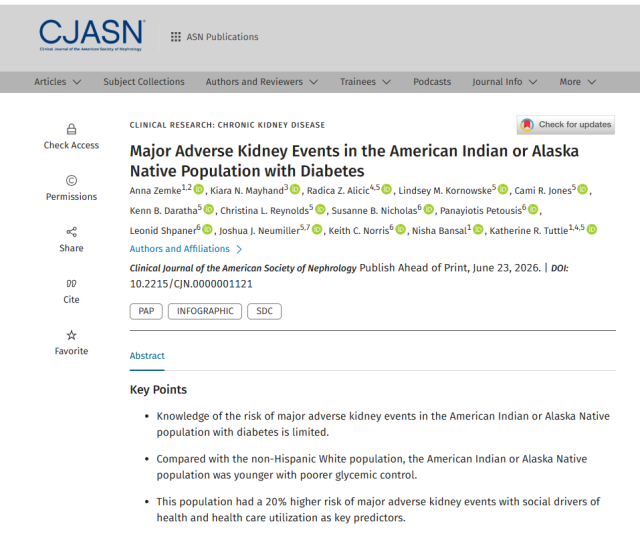The width and height of the screenshot is (640, 534).
Task: Open Christina L. Reynolds's ORCID icon
Action: [x=320, y=209]
